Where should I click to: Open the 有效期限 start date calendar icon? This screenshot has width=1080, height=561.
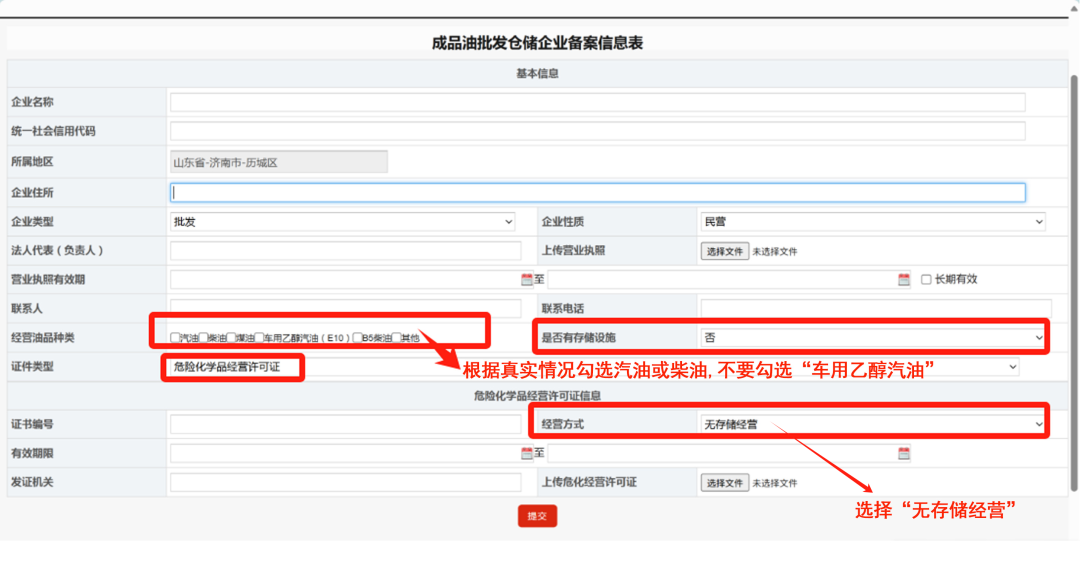coord(527,454)
